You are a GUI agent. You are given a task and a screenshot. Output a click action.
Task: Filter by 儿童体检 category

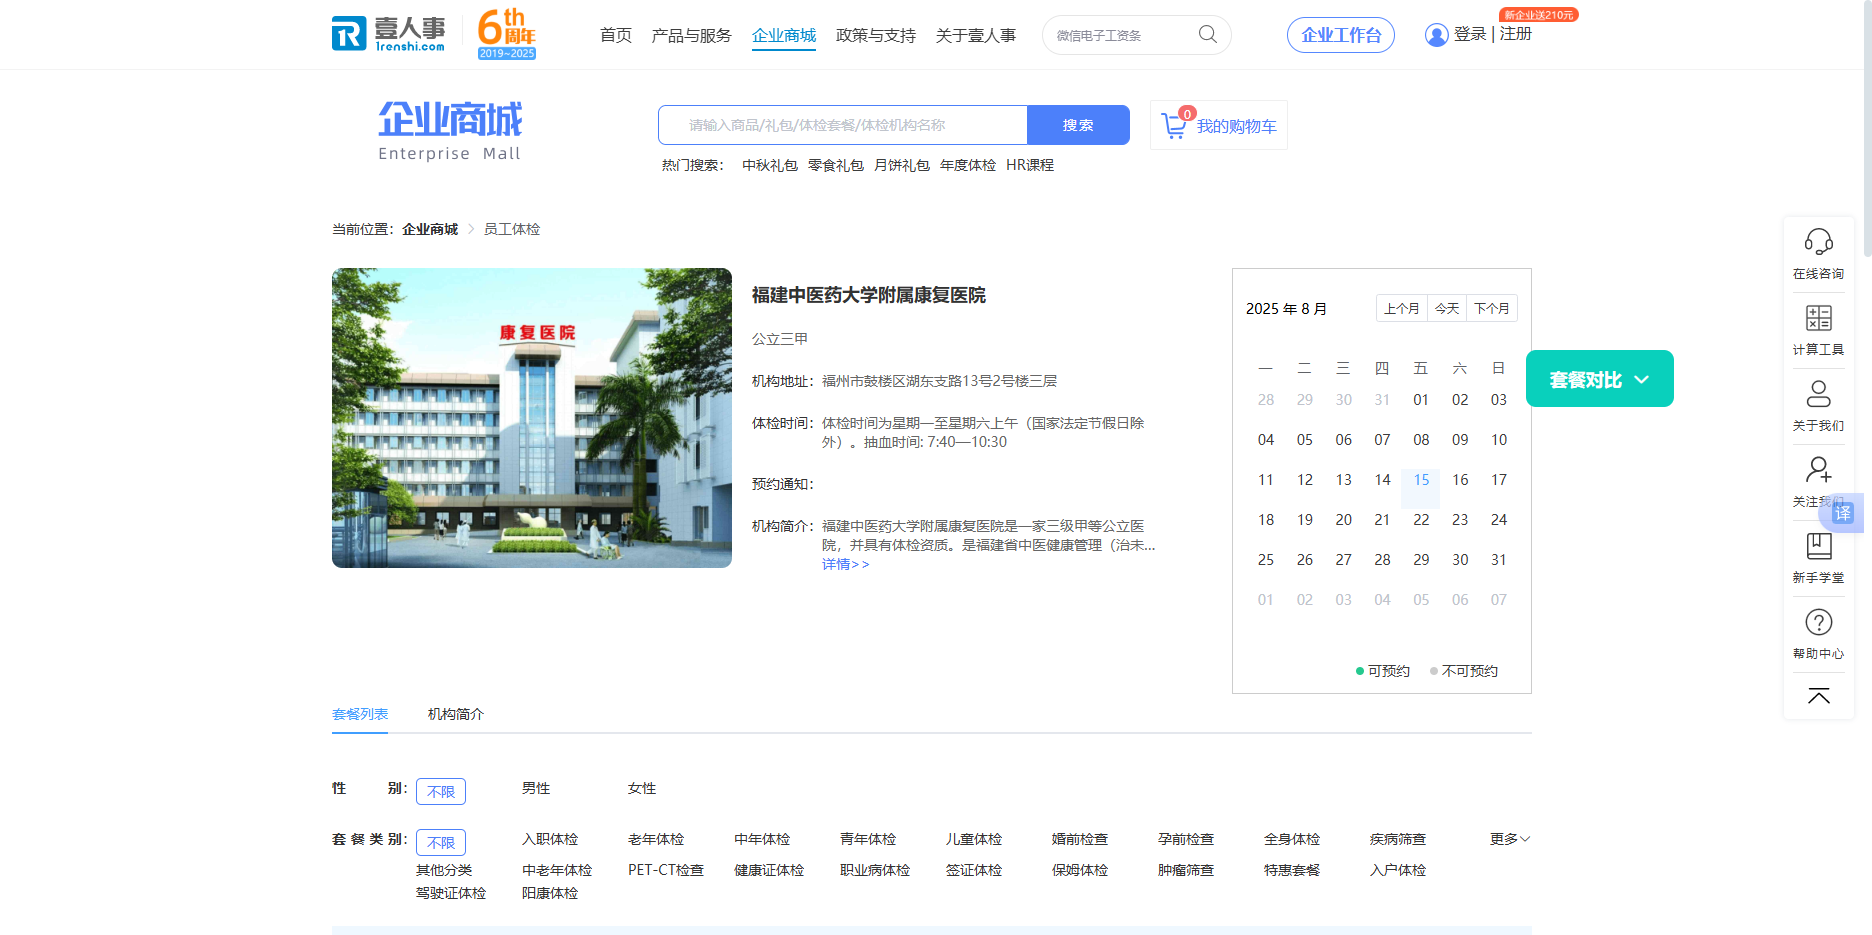[x=974, y=839]
